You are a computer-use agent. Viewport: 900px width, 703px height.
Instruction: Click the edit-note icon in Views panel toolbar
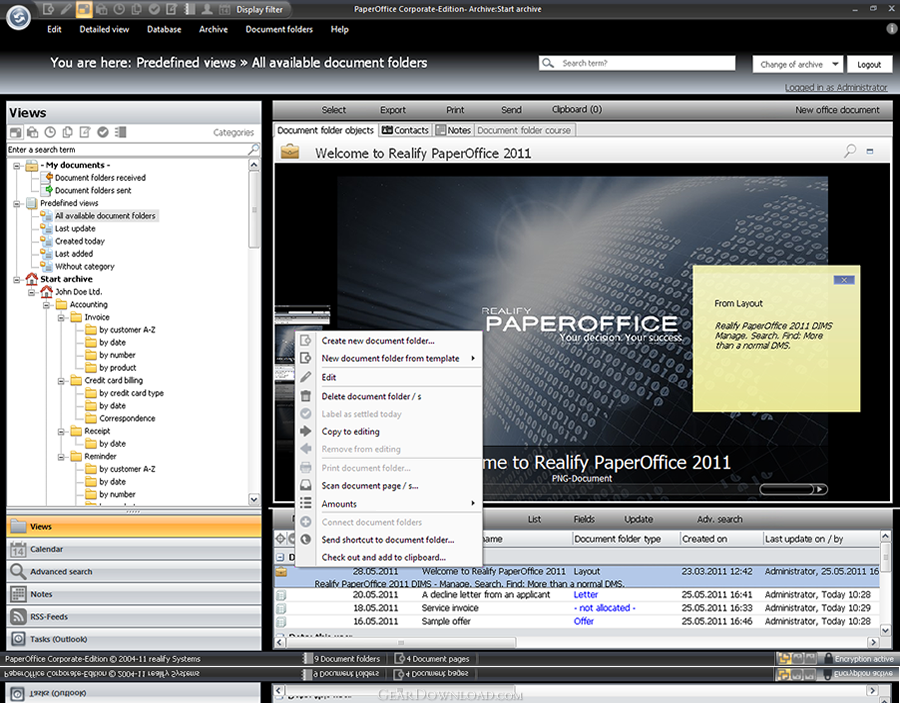[x=85, y=132]
